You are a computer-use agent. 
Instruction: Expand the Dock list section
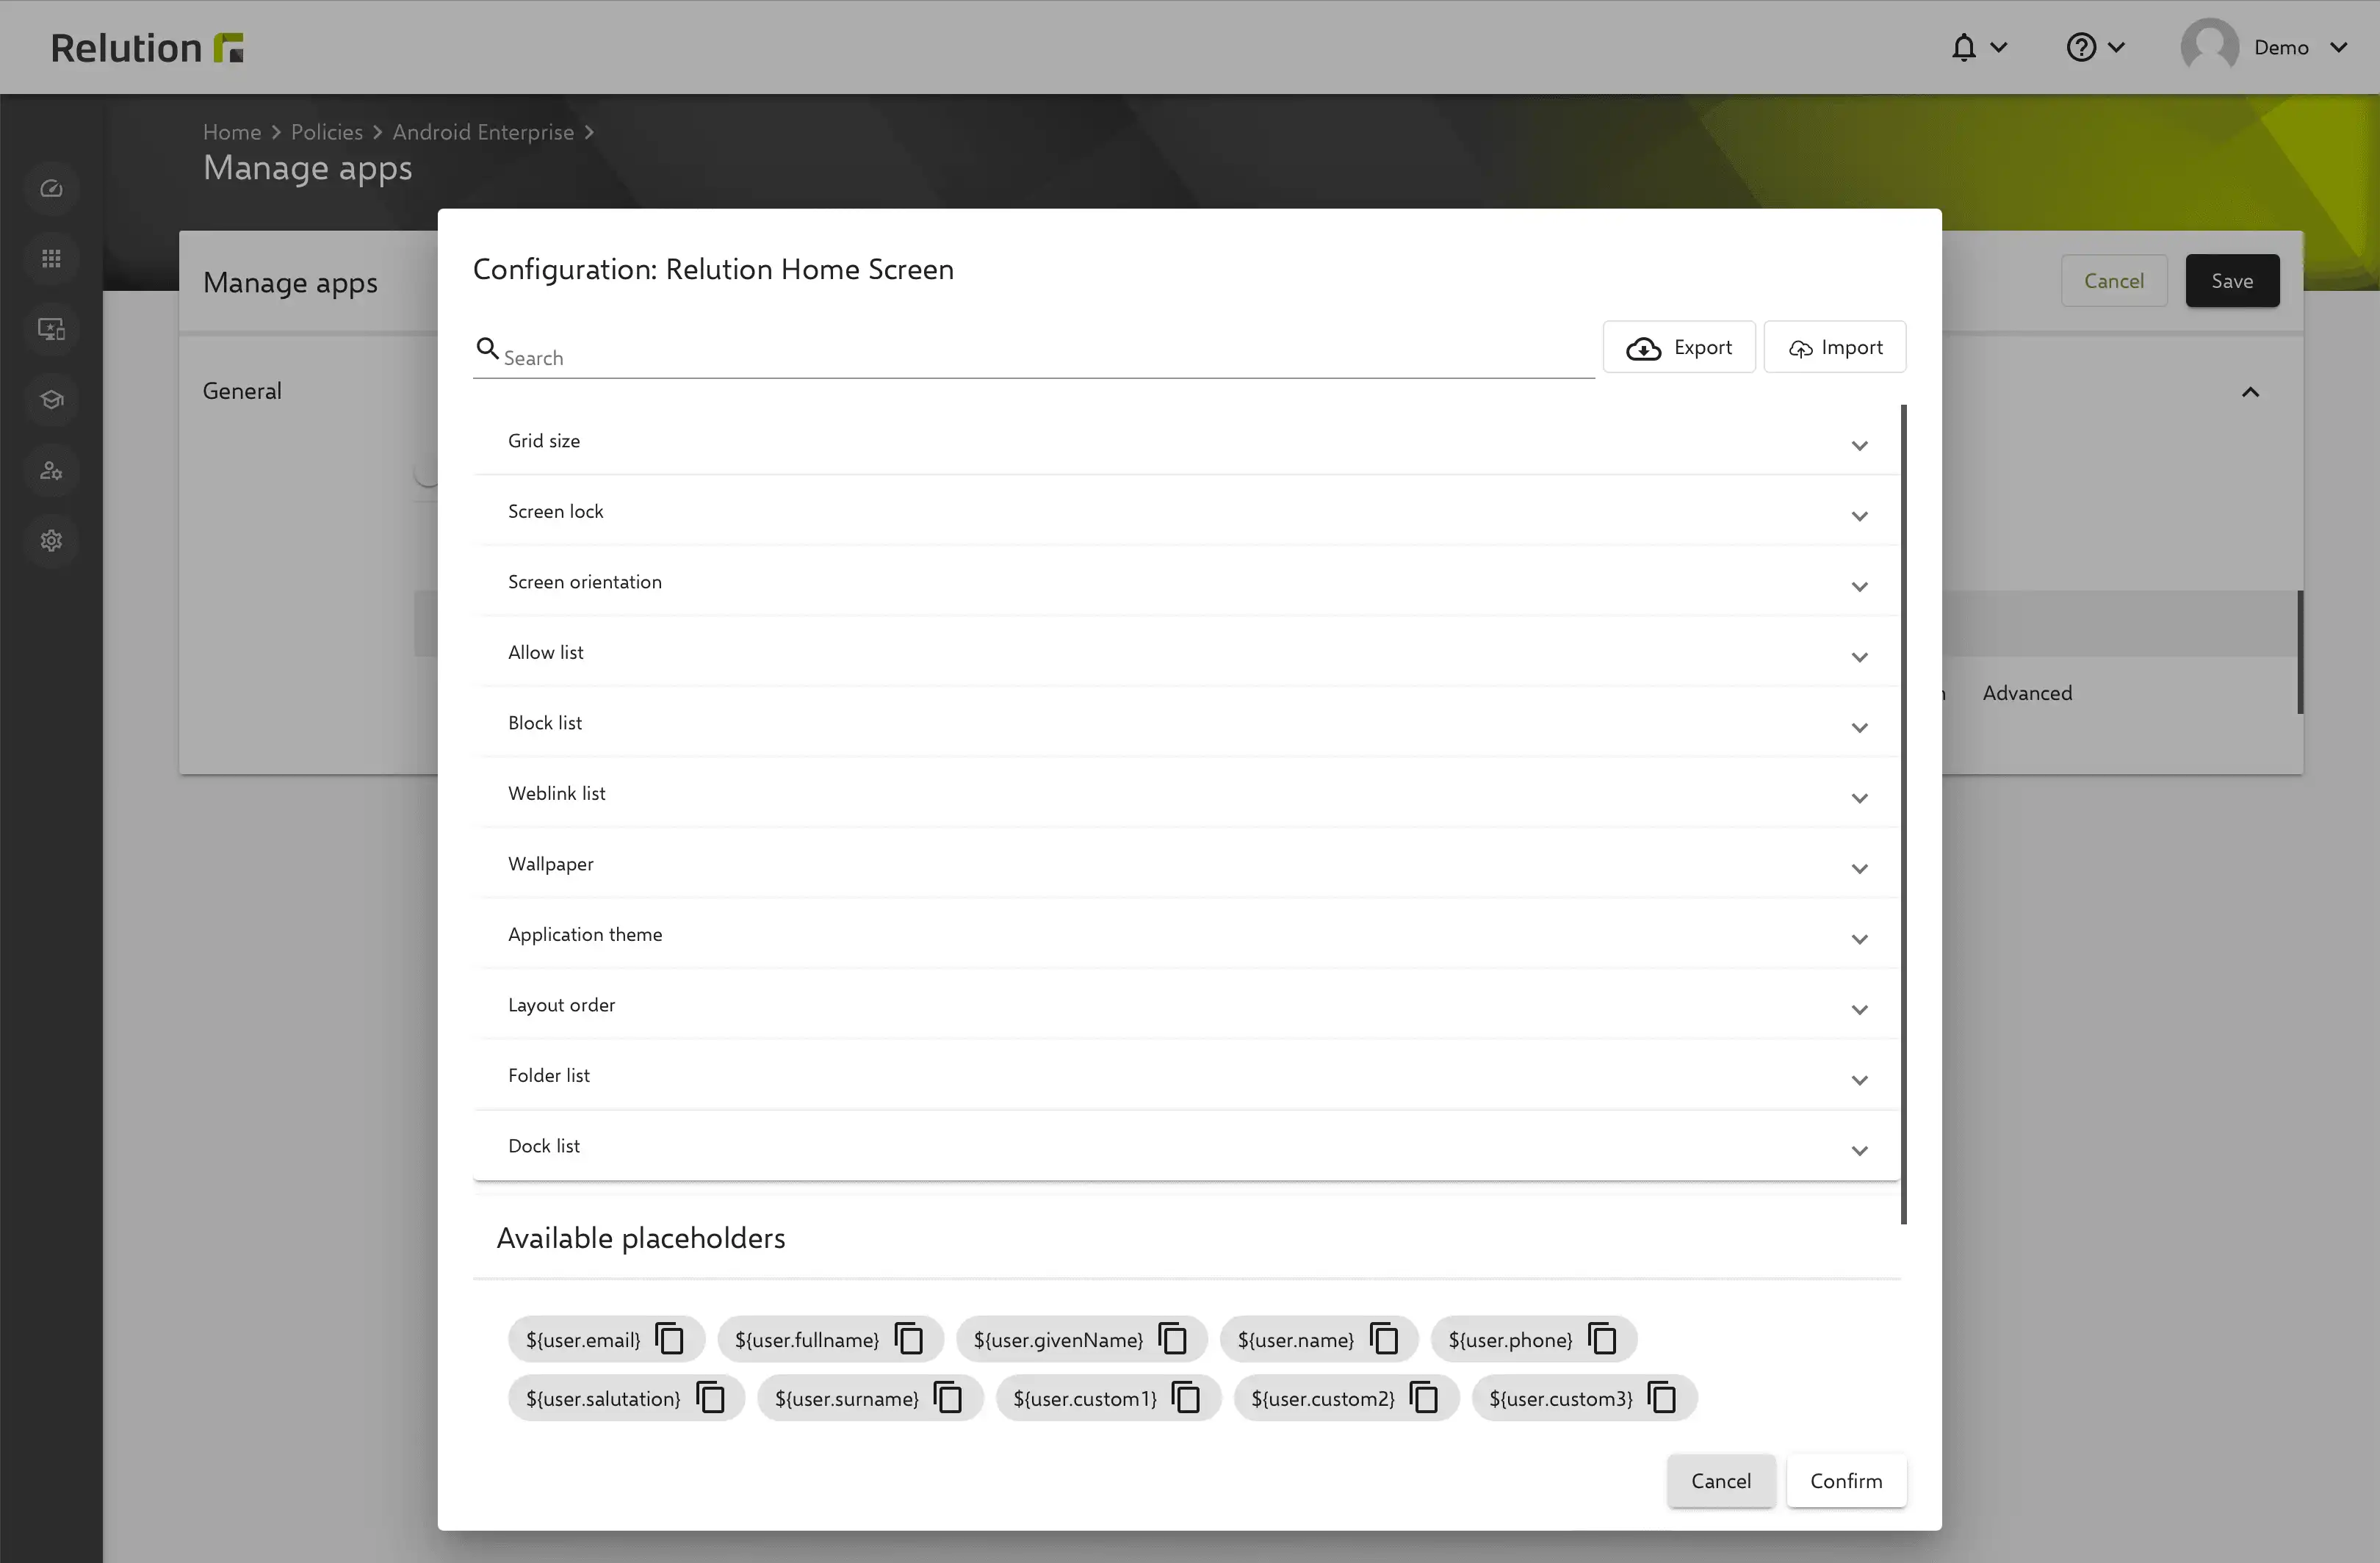click(1186, 1146)
